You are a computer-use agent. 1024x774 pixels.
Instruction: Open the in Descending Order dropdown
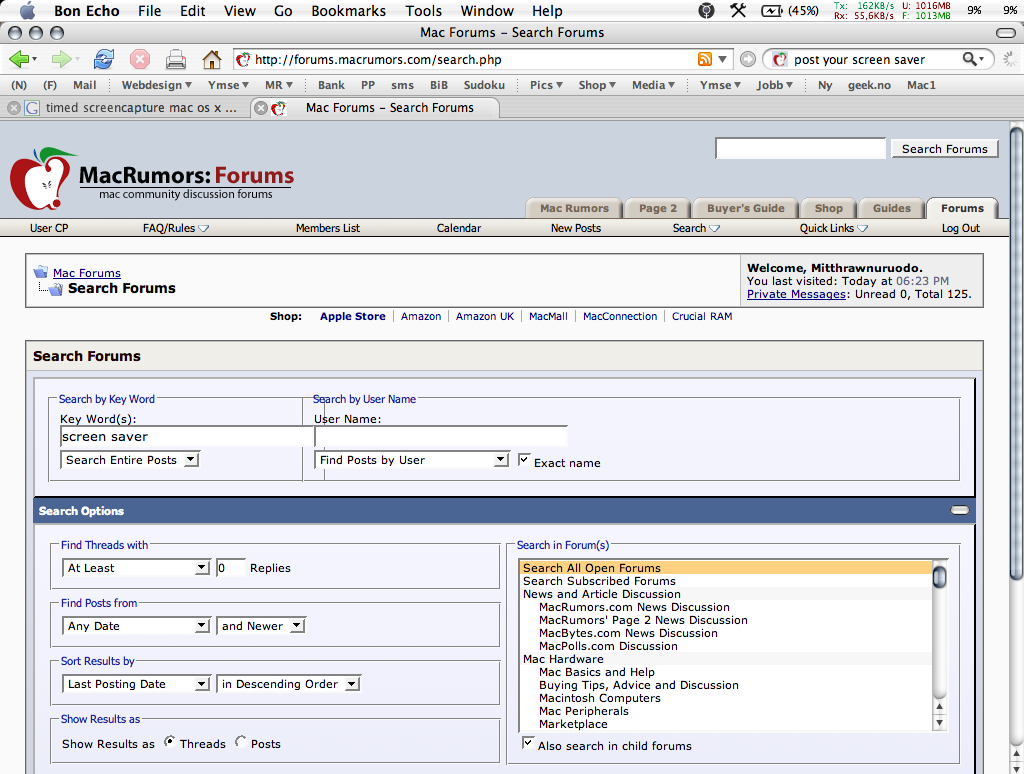point(289,684)
